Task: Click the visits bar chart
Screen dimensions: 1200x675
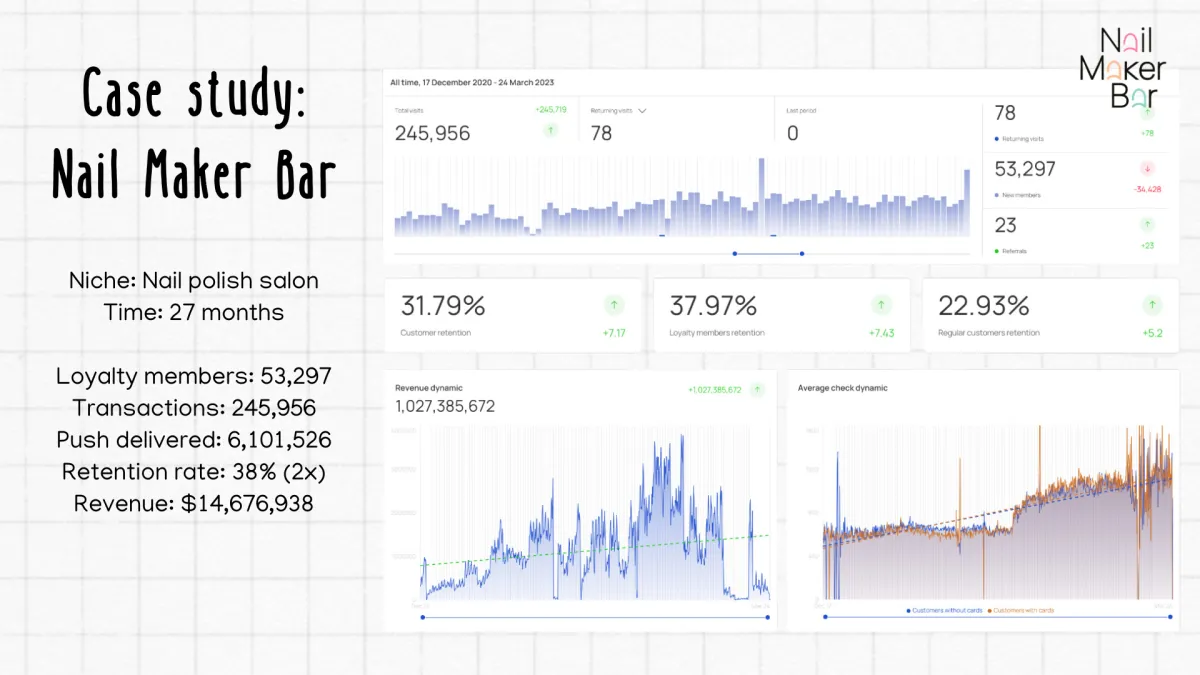Action: (682, 196)
